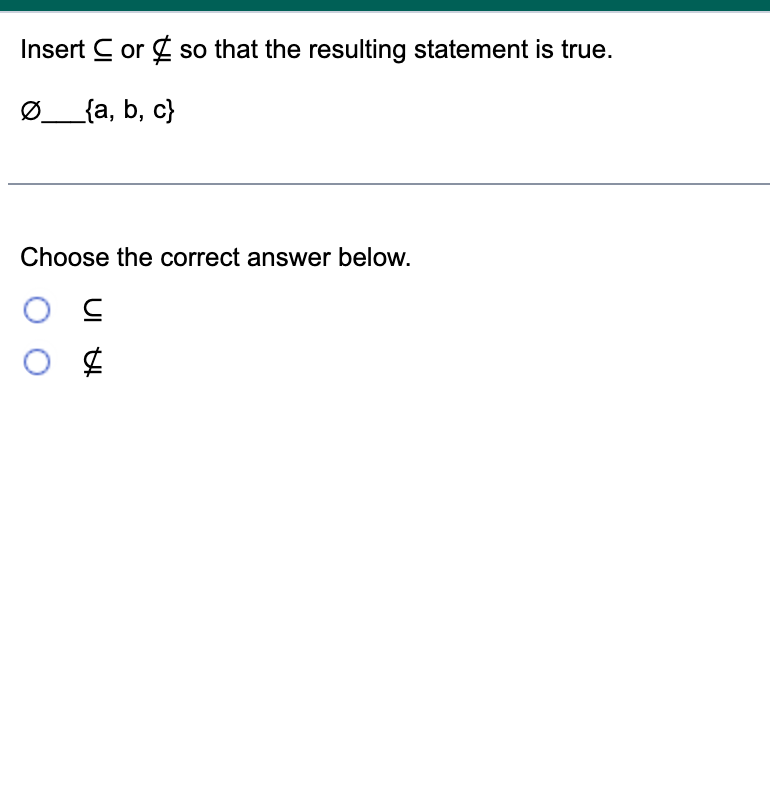Click the set {a, b, c}
This screenshot has width=770, height=806.
click(x=131, y=111)
